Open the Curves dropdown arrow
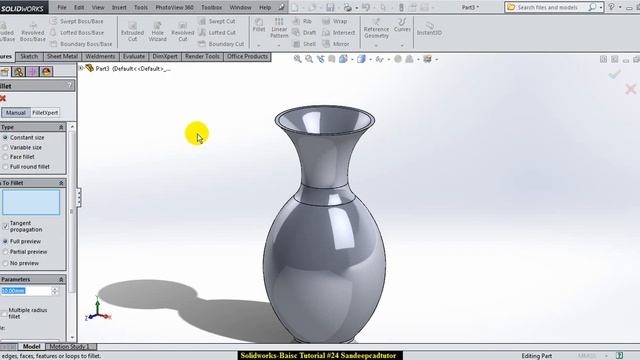This screenshot has height=360, width=640. [x=402, y=45]
